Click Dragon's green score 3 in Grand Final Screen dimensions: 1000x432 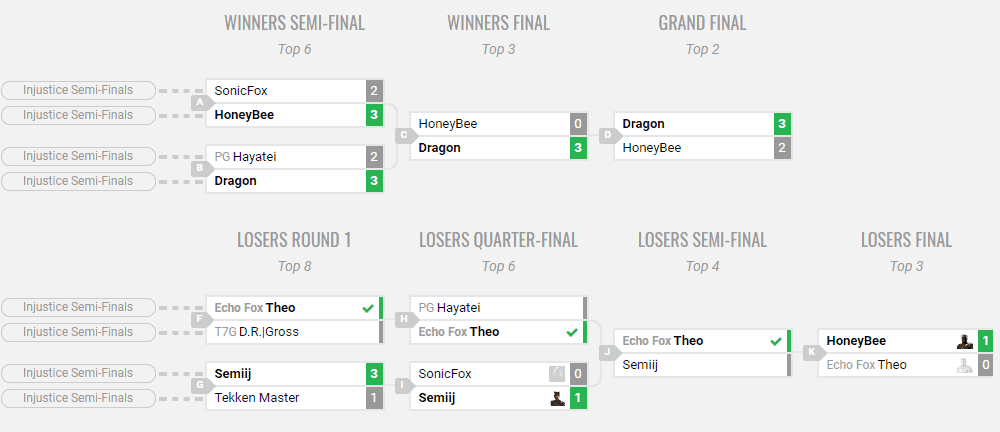783,124
